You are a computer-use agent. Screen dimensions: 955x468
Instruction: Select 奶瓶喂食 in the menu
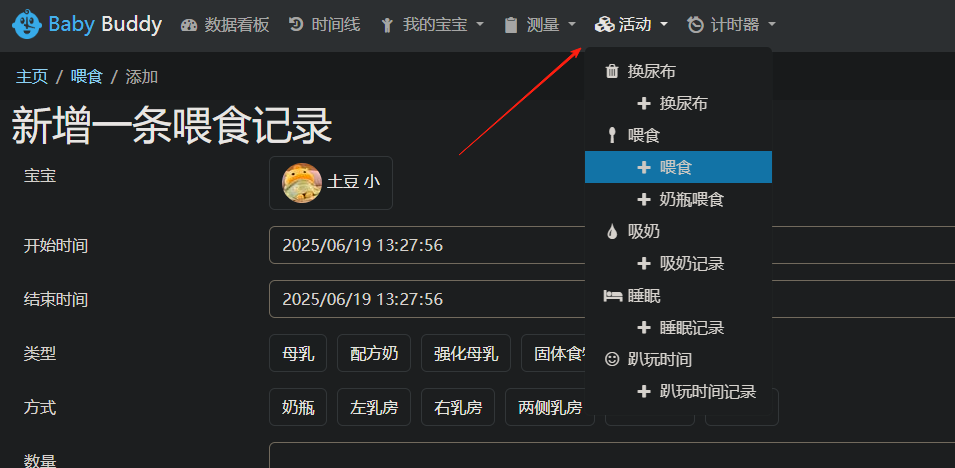point(678,199)
